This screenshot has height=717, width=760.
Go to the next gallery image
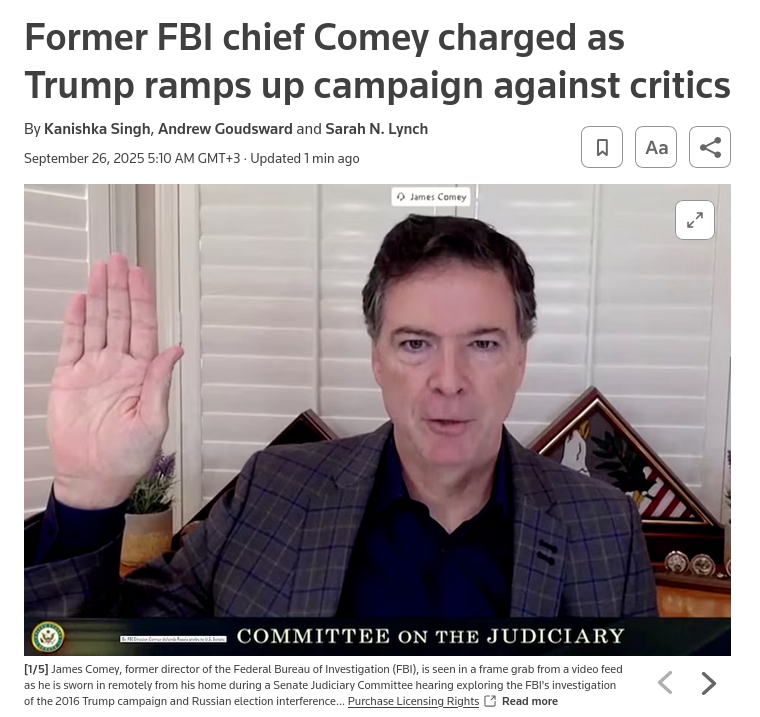pyautogui.click(x=709, y=683)
